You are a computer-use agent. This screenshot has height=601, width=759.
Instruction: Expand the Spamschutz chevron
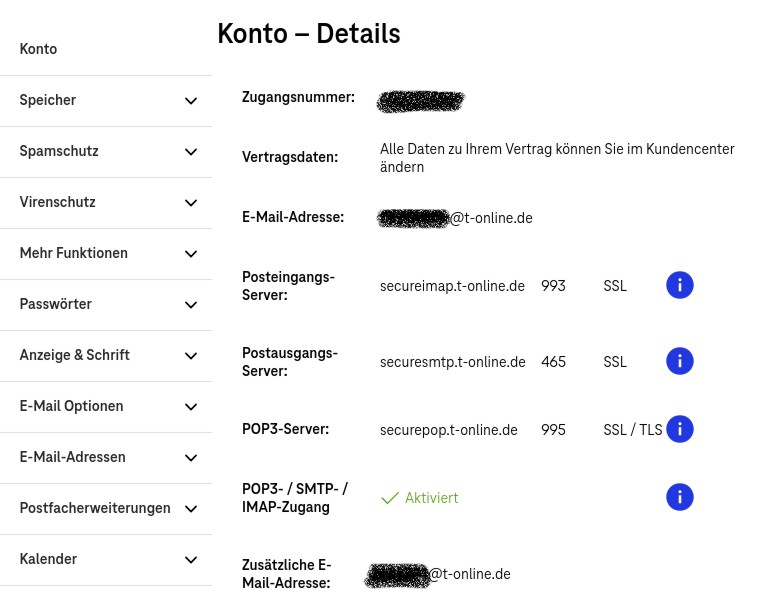click(191, 152)
